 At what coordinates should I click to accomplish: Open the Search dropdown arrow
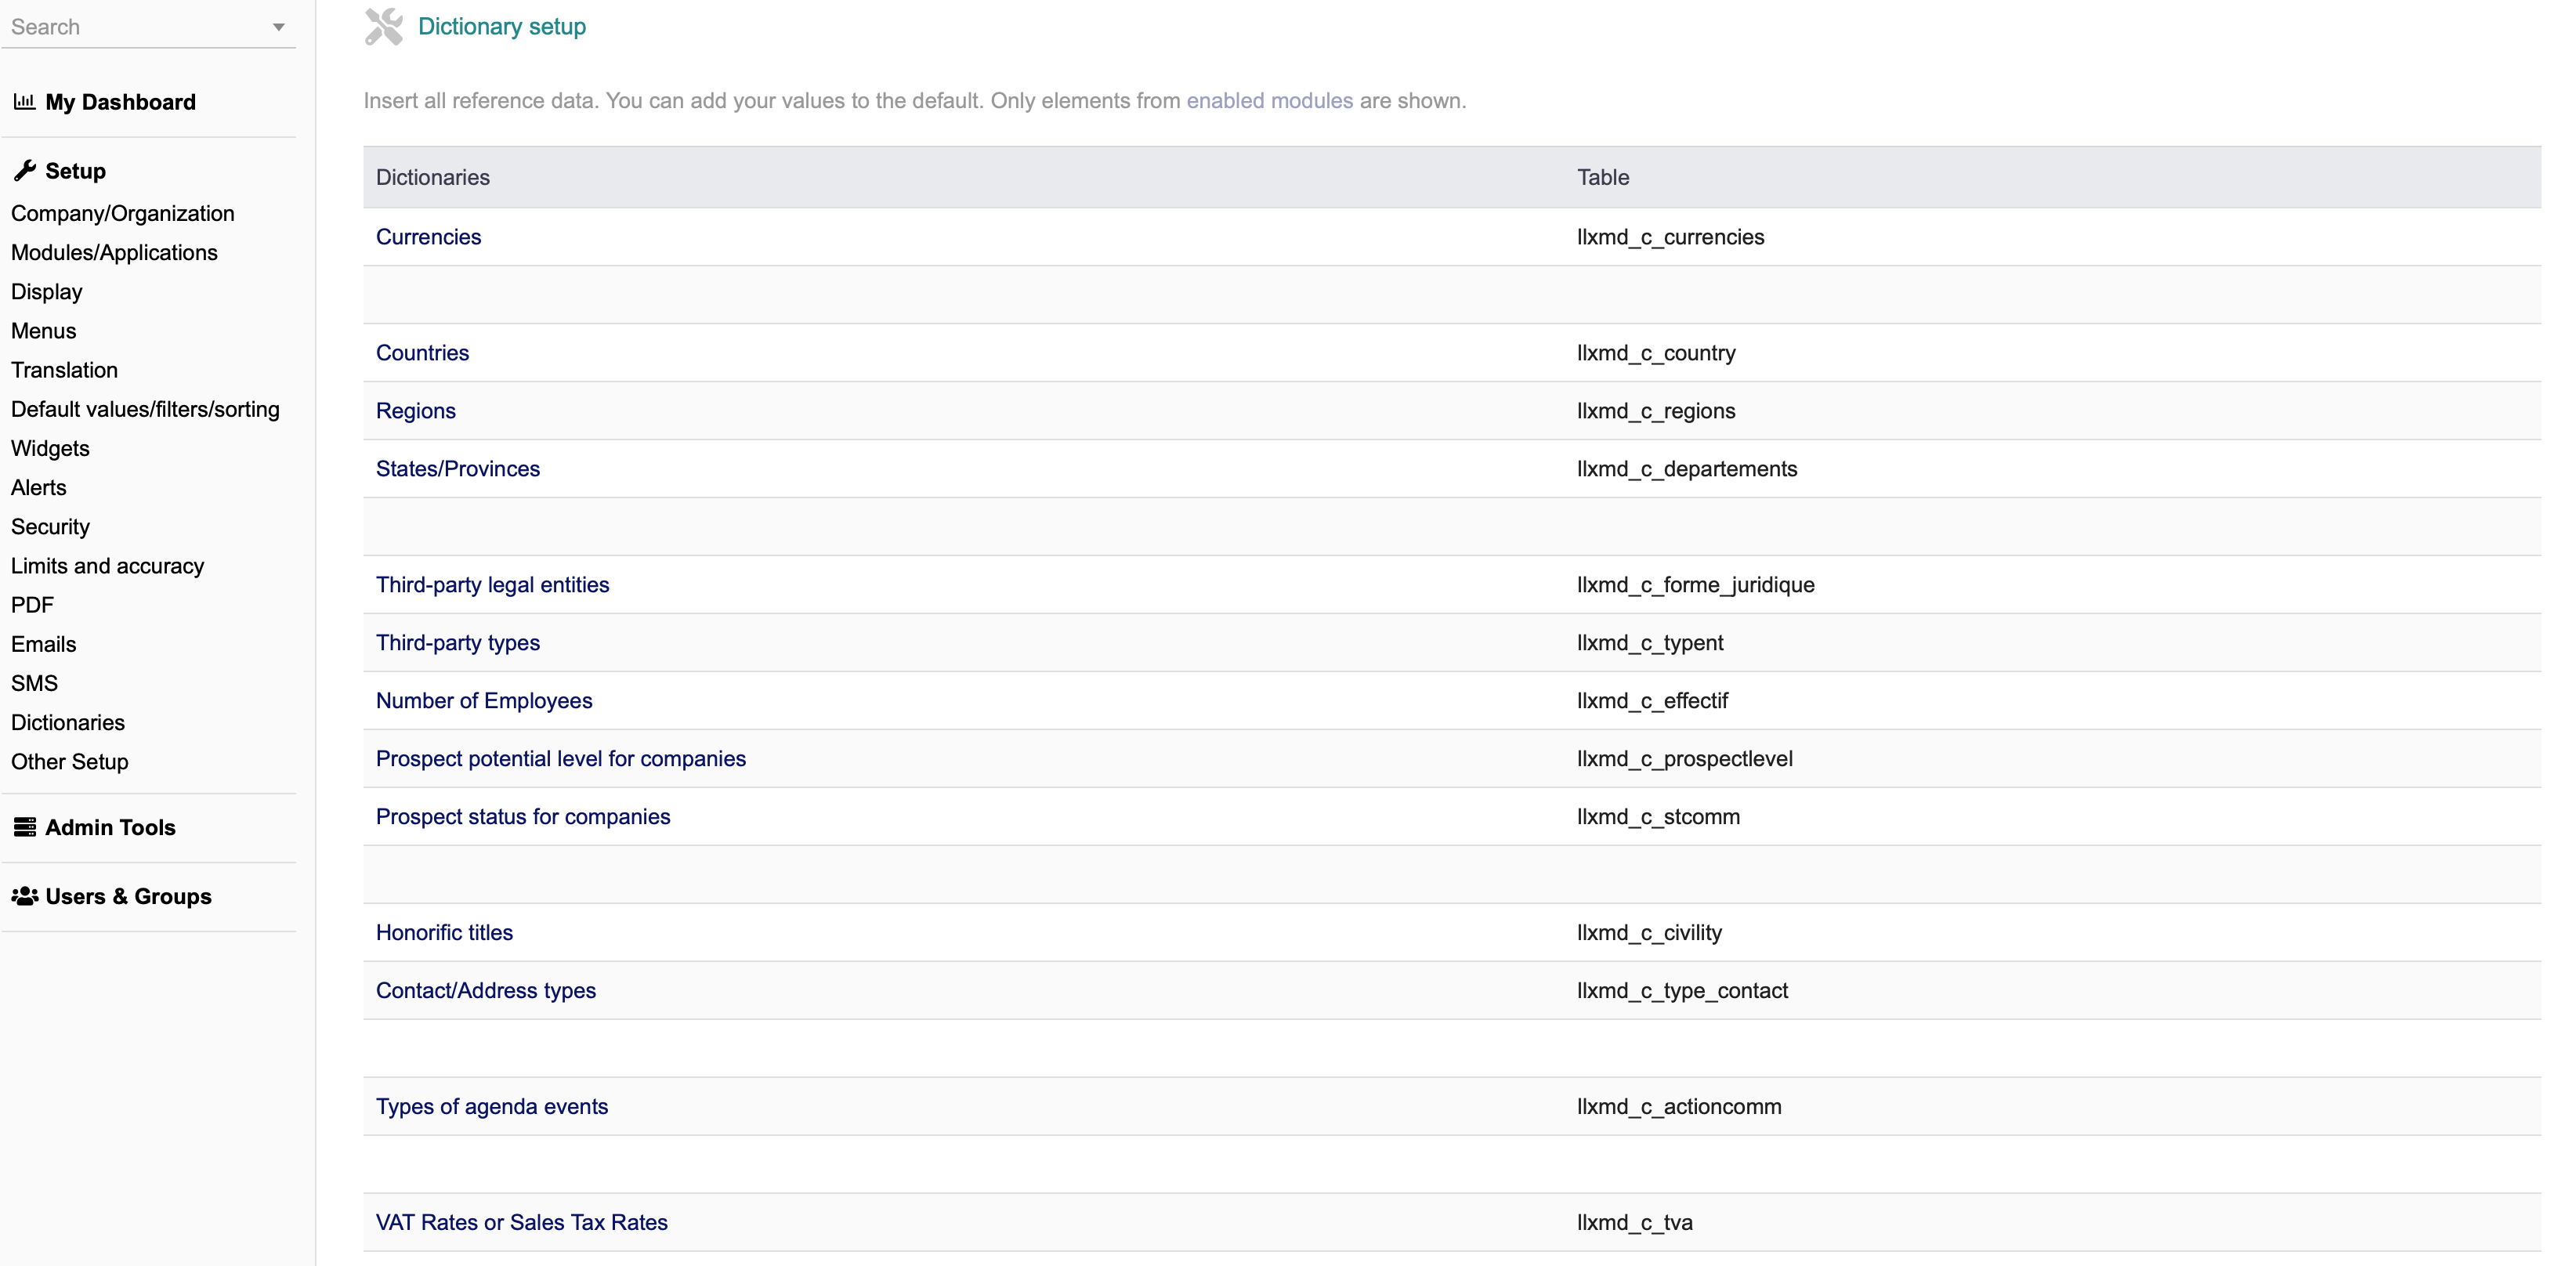point(279,27)
